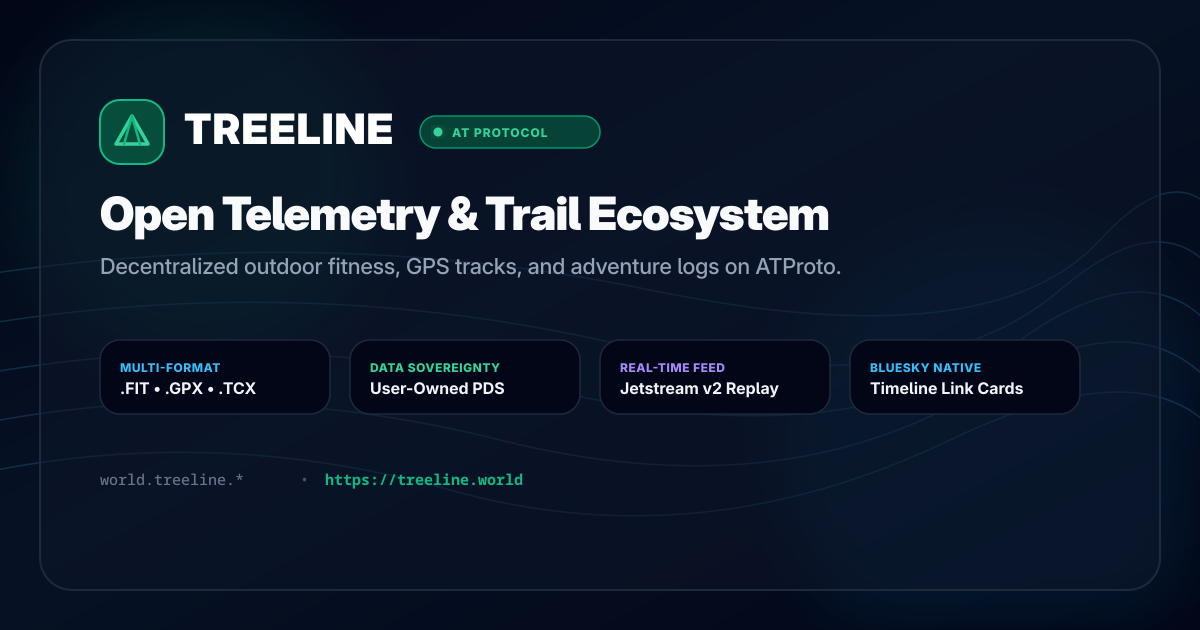1200x630 pixels.
Task: Click the "User-Owned PDS" text
Action: point(437,389)
